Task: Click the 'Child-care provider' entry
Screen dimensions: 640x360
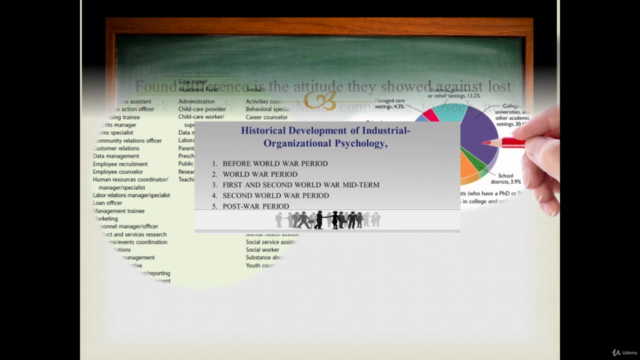Action: 202,109
